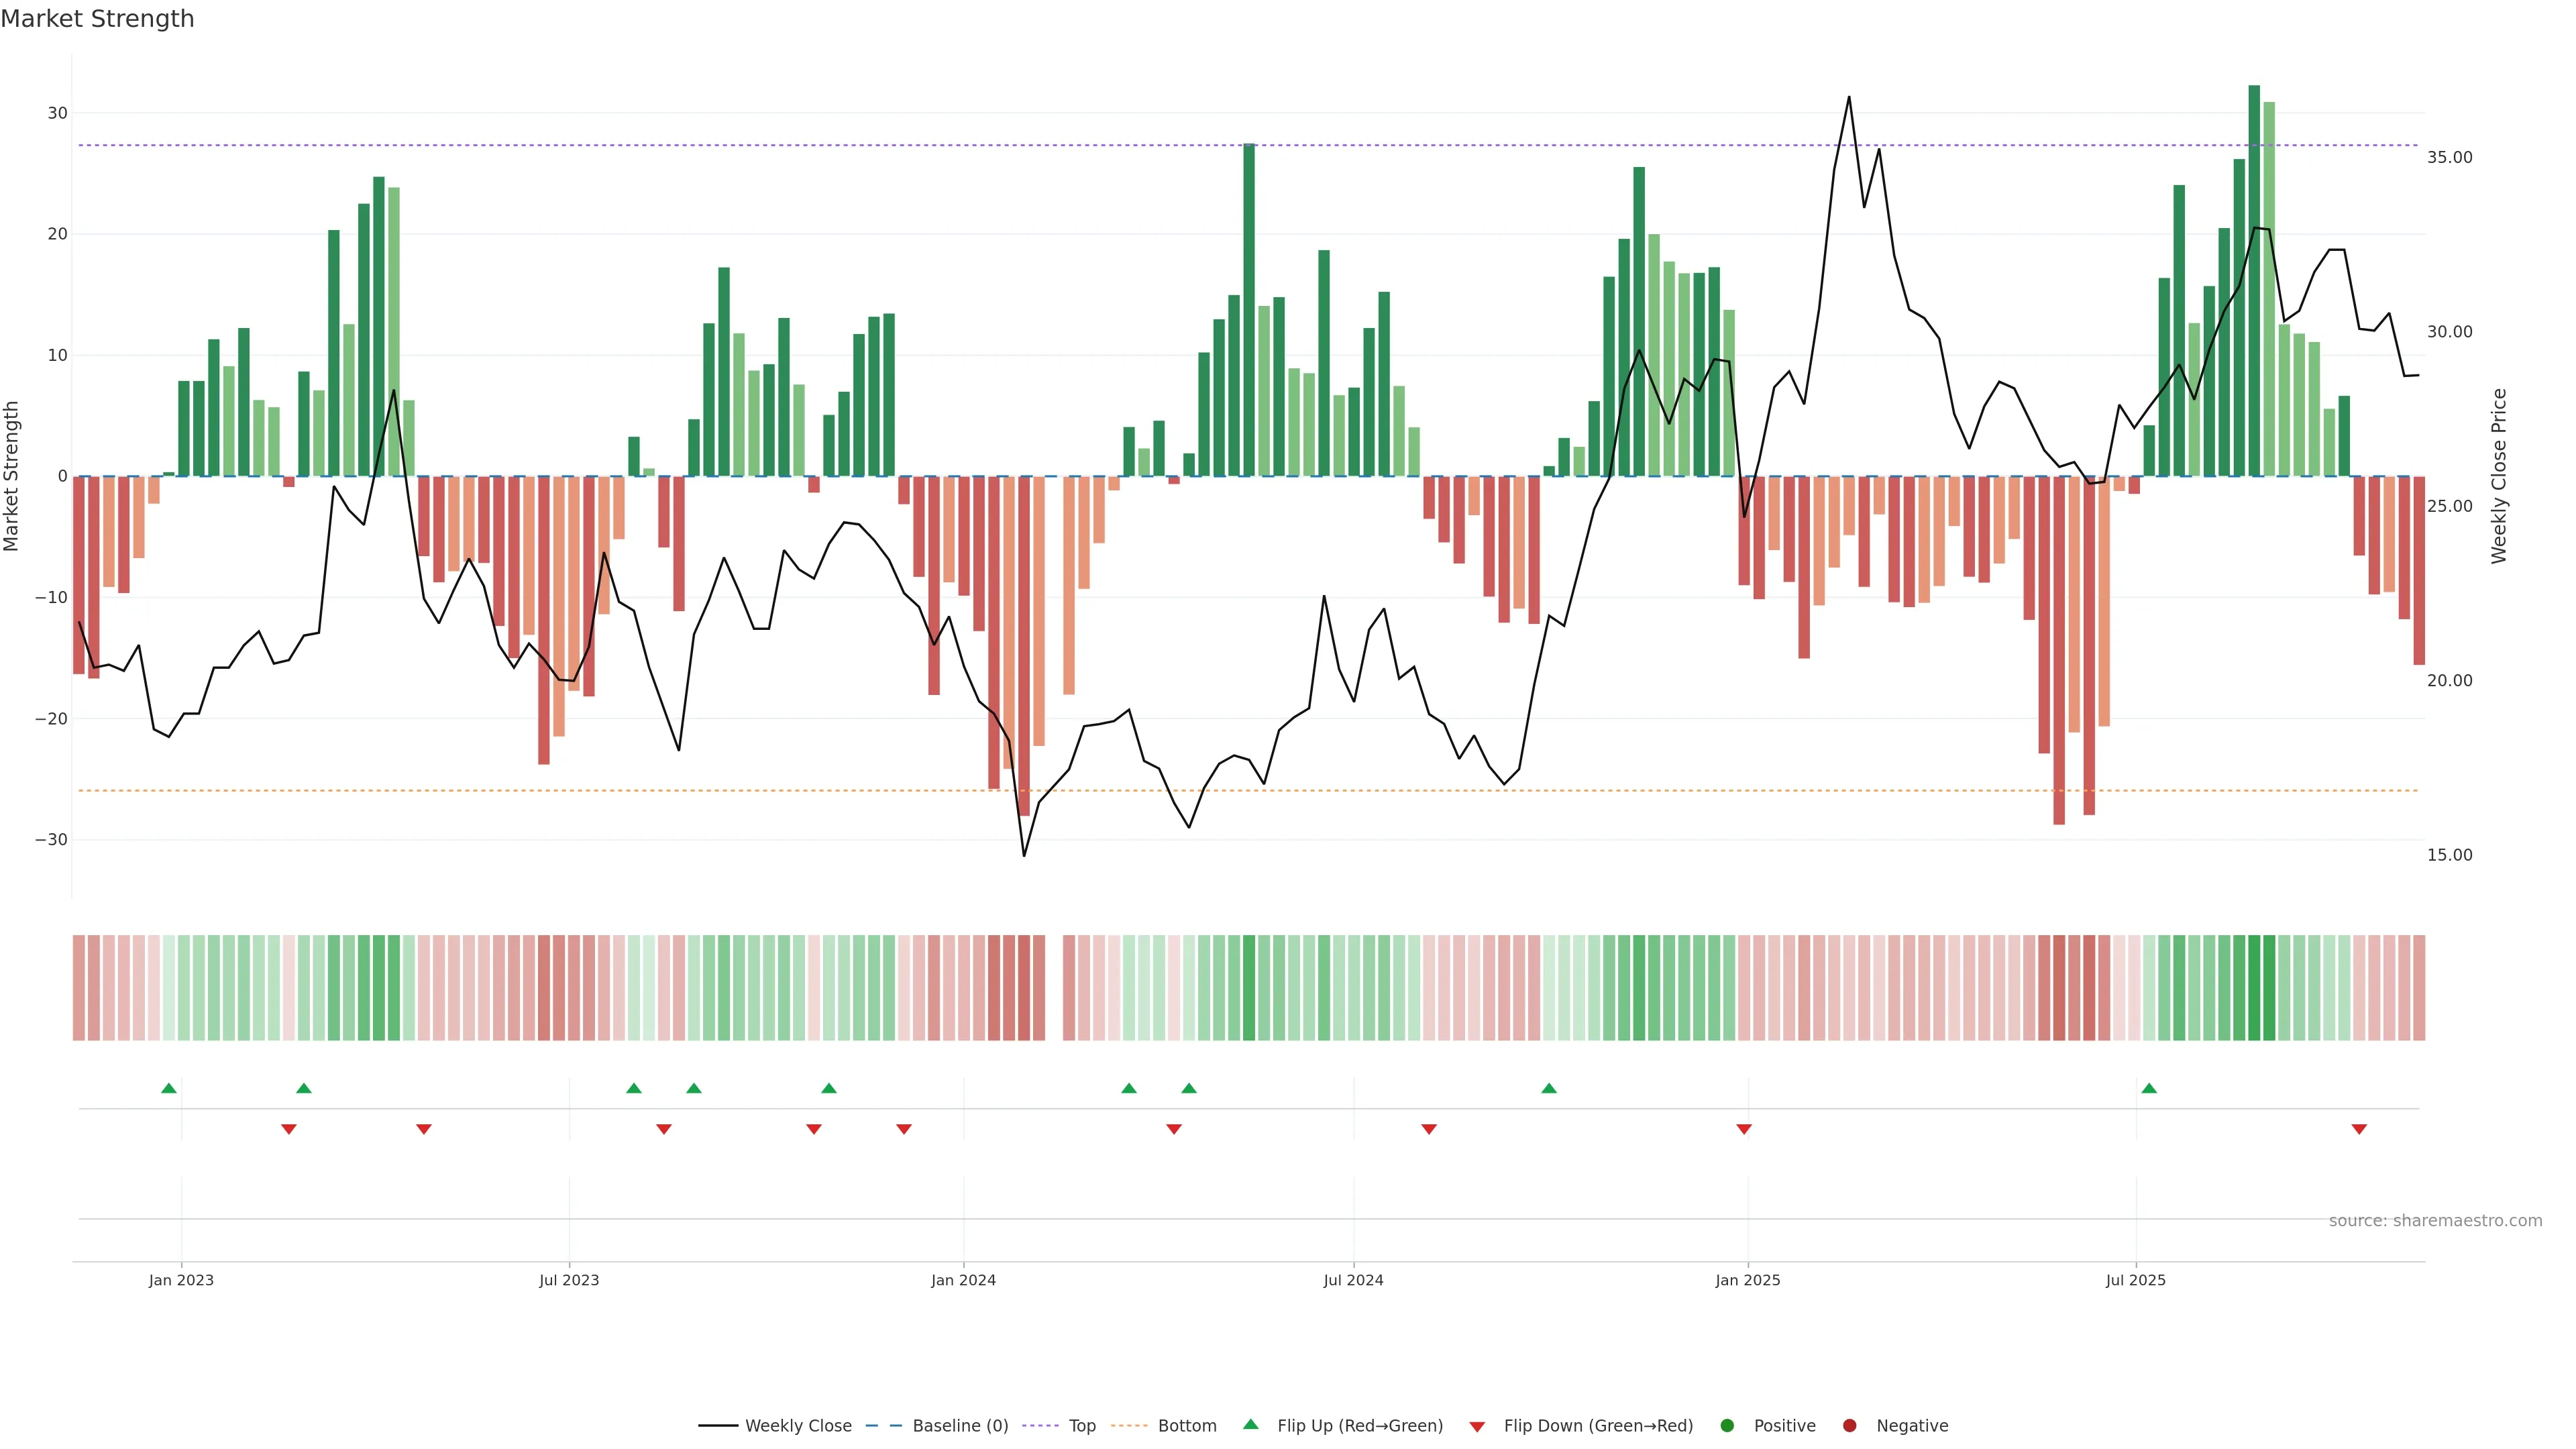Click the green flip-up triangle after Jul 2025
The image size is (2576, 1449).
point(2149,1088)
